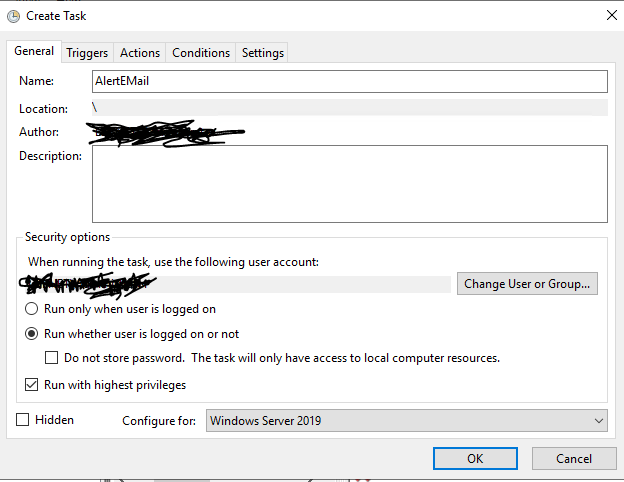
Task: Click the redacted user account field
Action: 236,284
